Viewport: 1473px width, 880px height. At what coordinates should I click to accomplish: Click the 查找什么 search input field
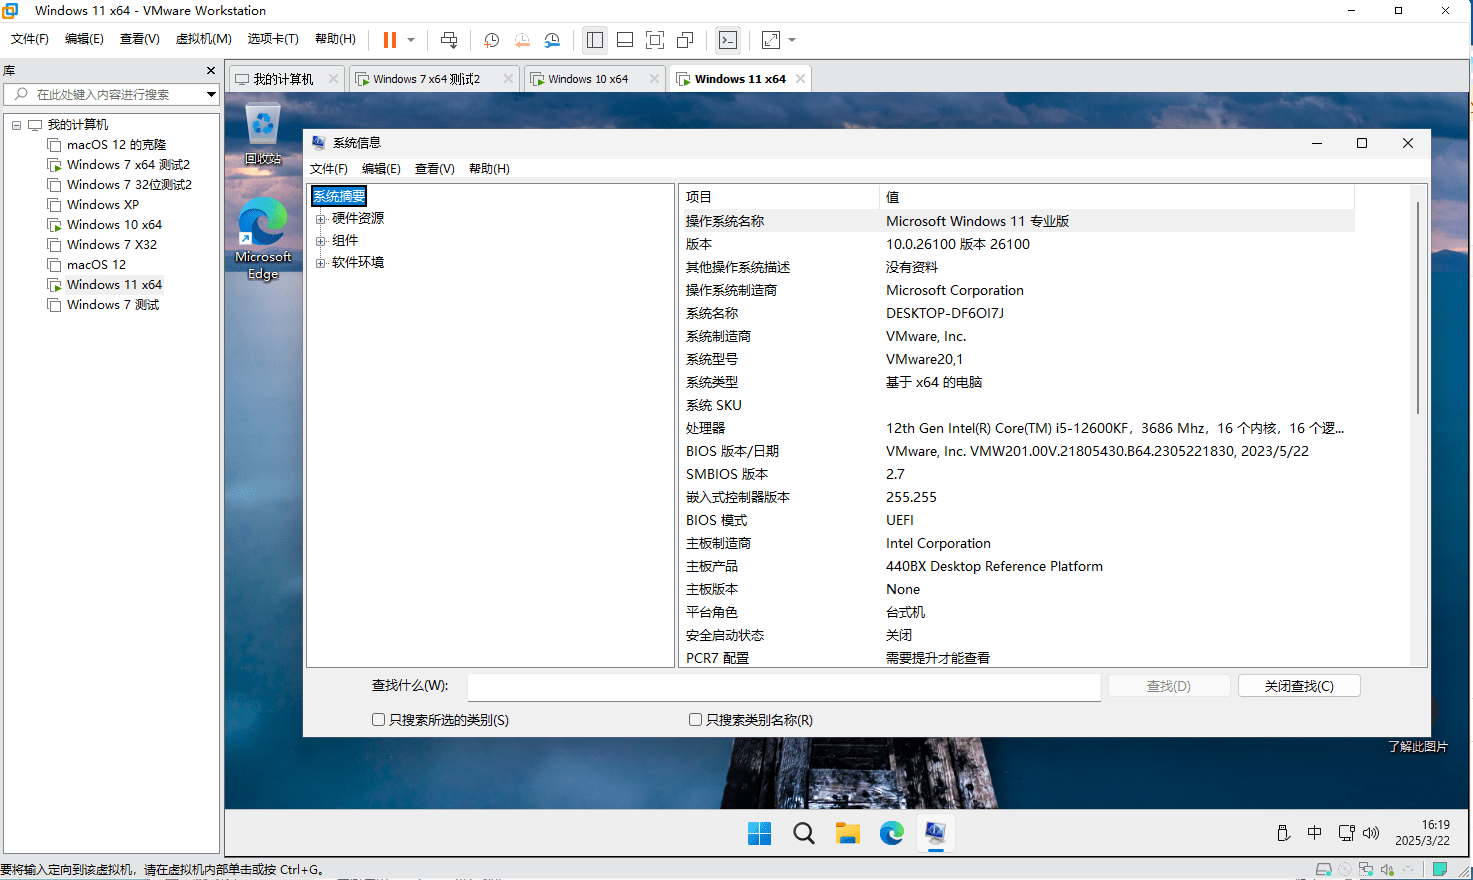pos(784,687)
